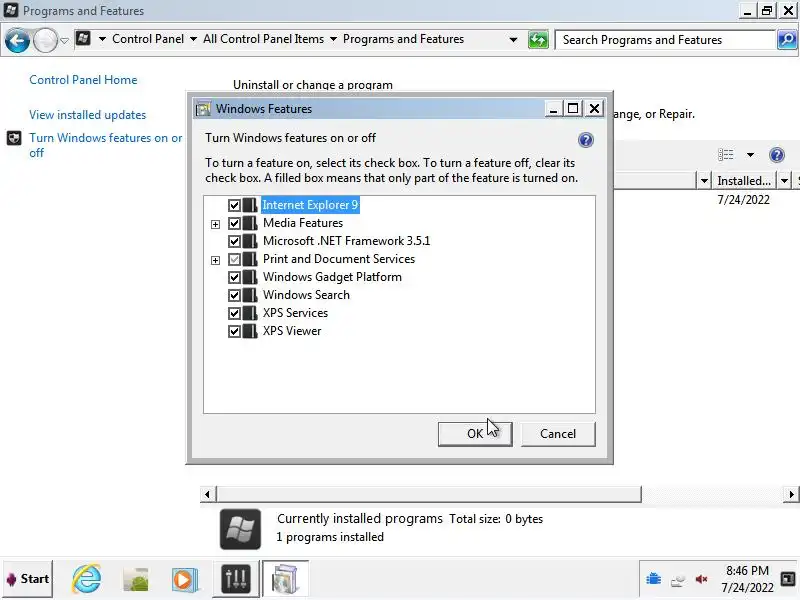Uncheck XPS Viewer checkbox
800x600 pixels.
pyautogui.click(x=234, y=331)
